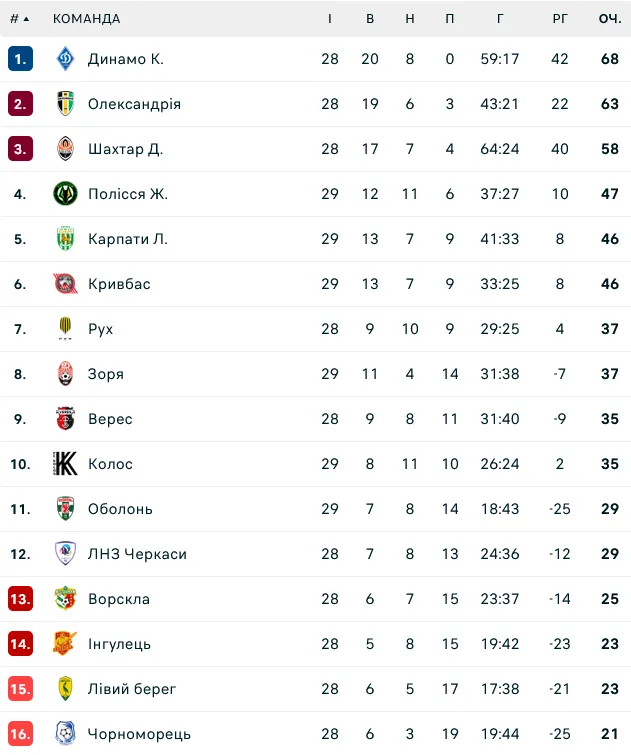Click the Олександрія club crest
This screenshot has height=755, width=631.
pos(65,104)
